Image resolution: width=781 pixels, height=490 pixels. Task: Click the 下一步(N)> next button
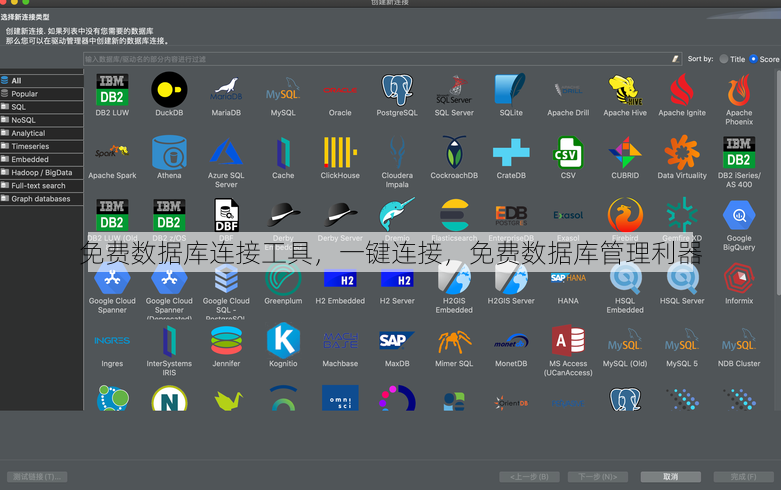pos(598,477)
